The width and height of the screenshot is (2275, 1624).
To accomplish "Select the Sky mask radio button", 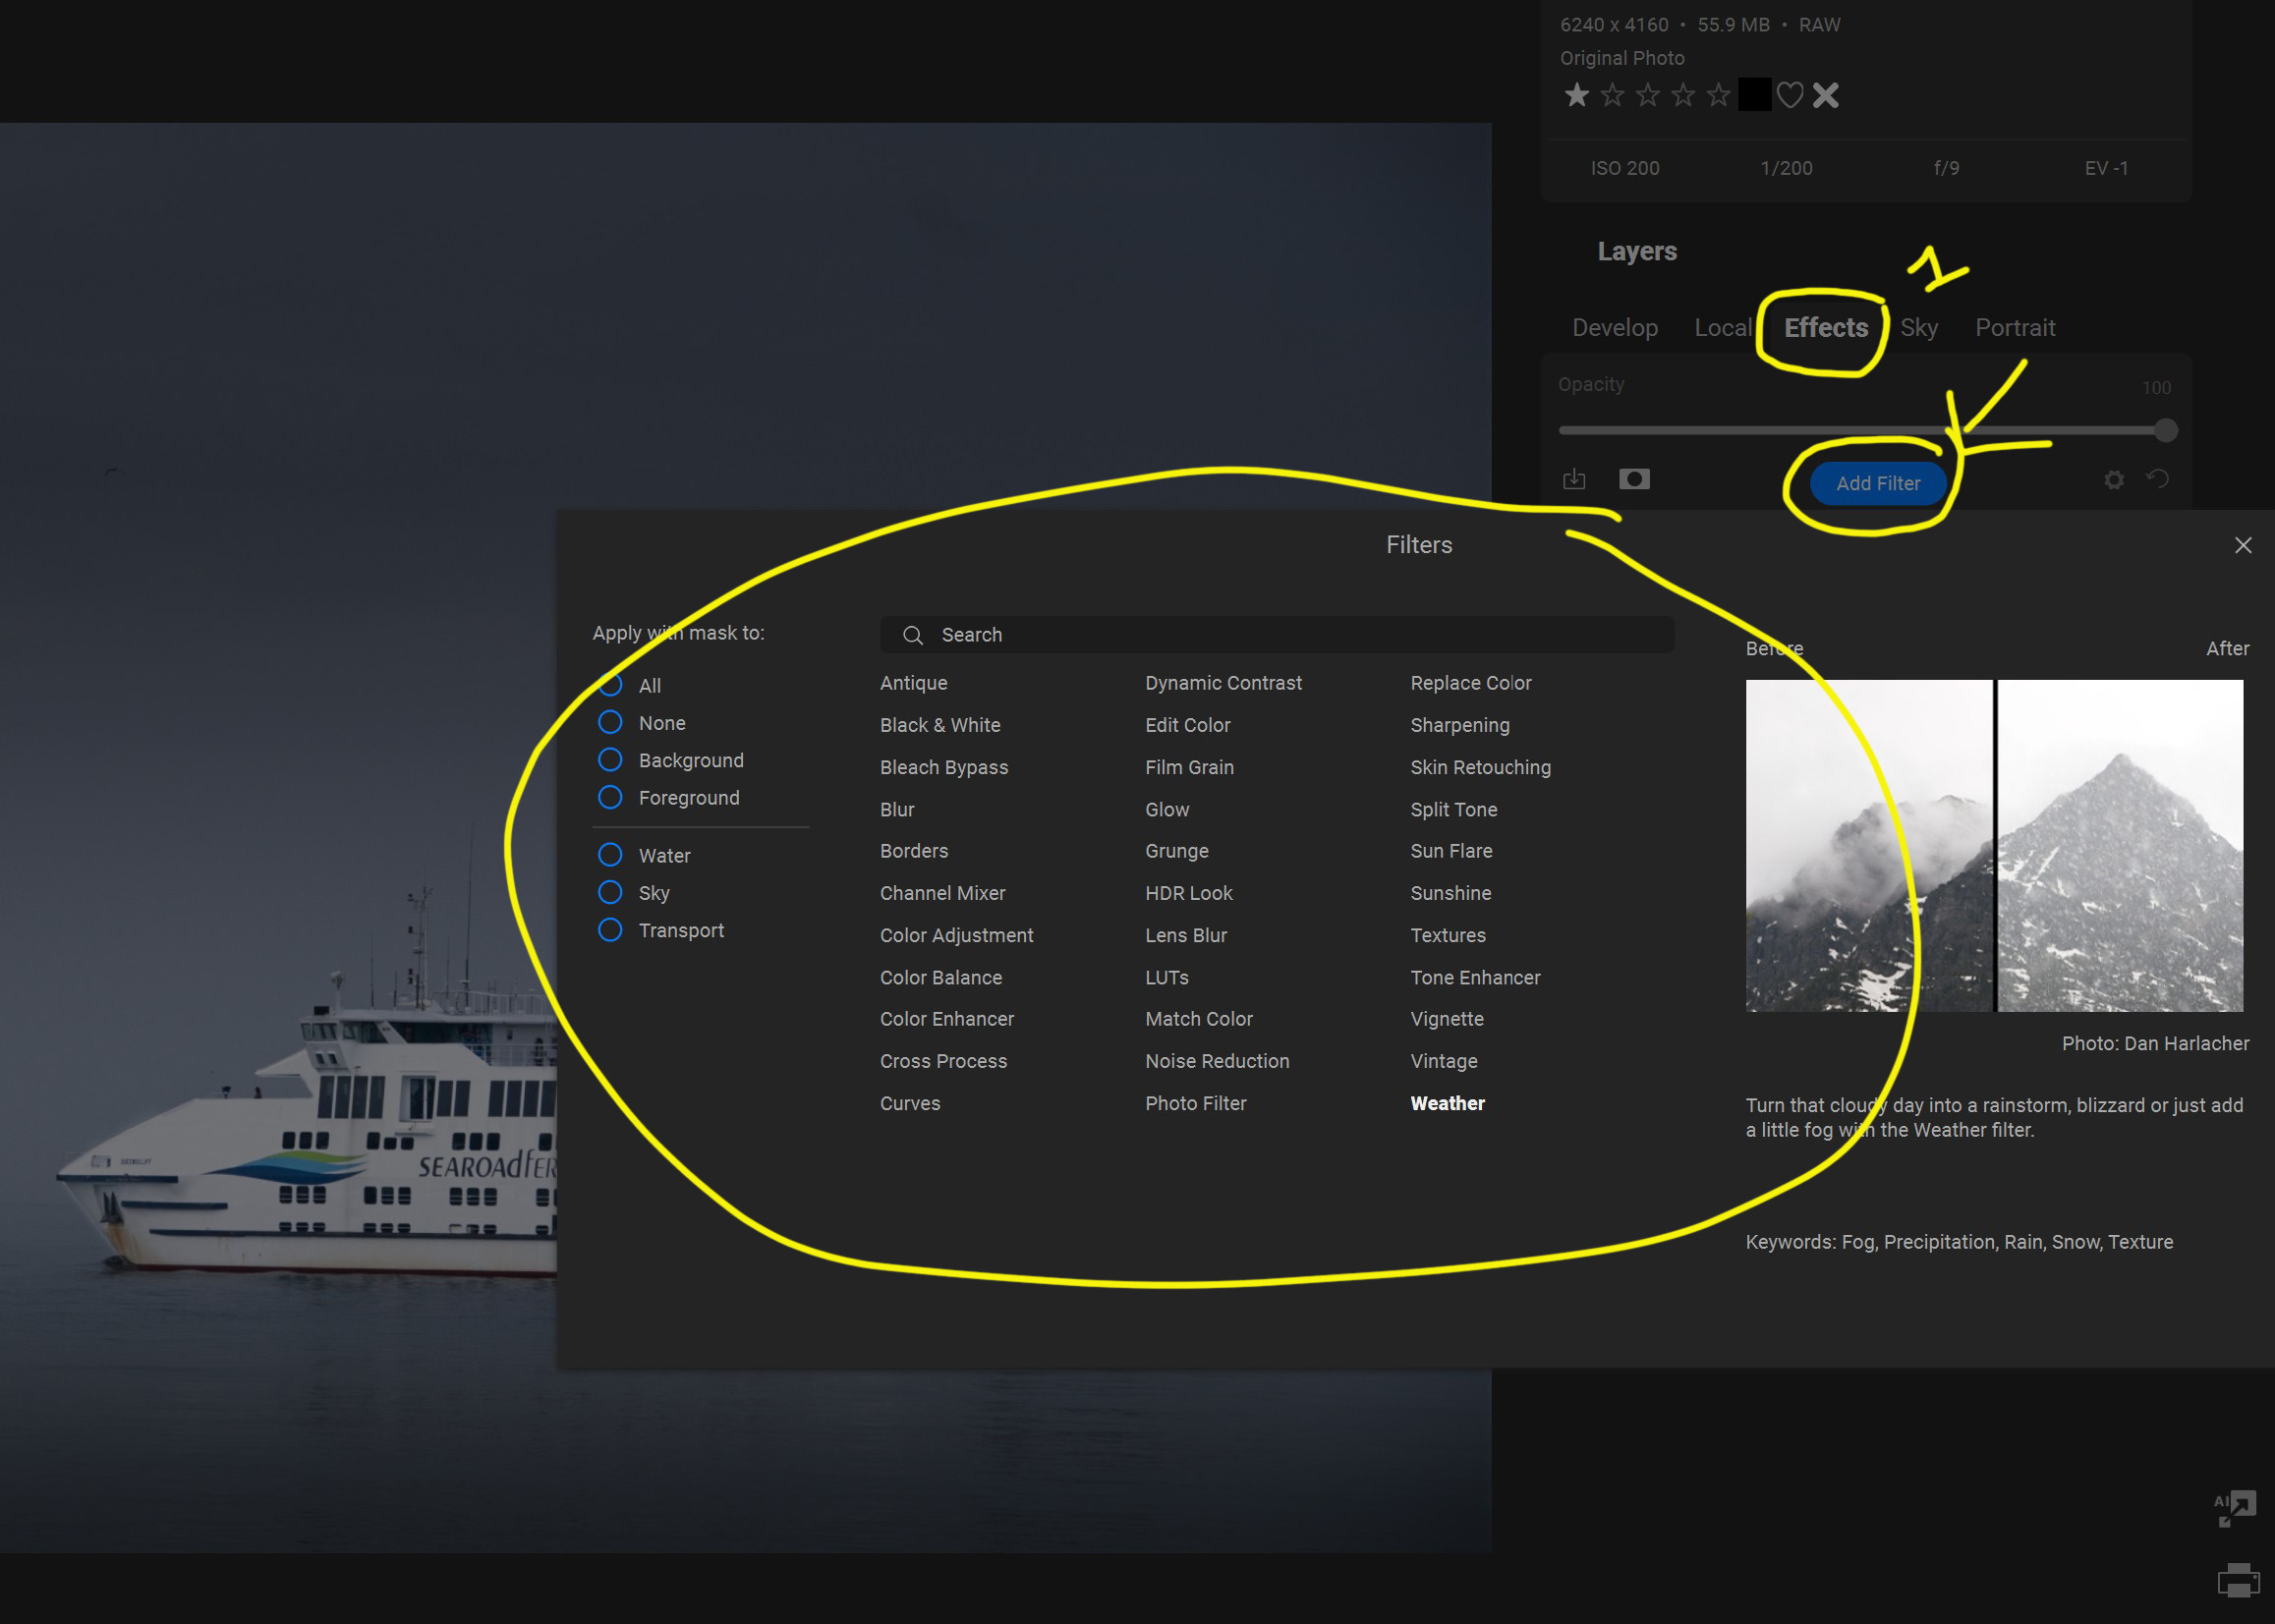I will (610, 892).
